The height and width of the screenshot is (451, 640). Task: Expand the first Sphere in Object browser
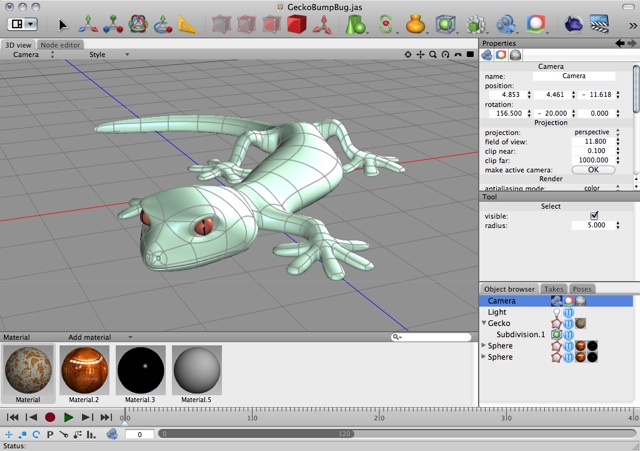(485, 345)
